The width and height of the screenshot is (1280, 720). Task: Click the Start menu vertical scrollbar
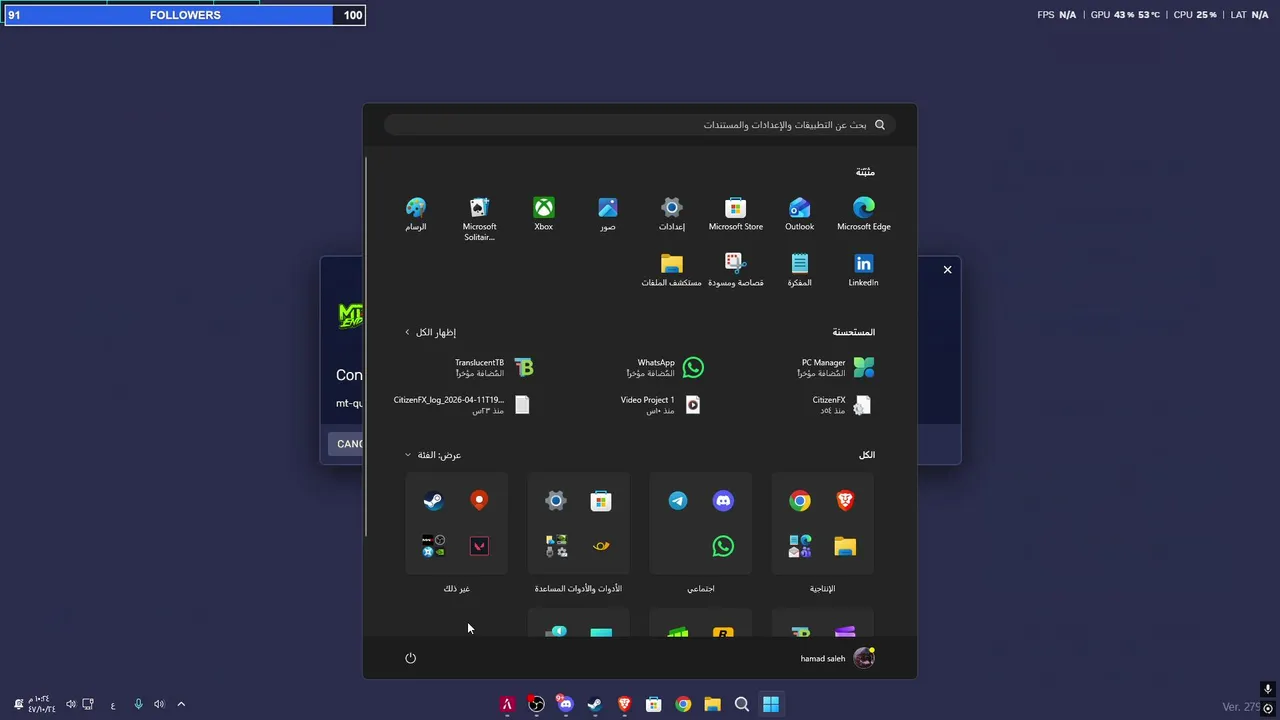(367, 345)
